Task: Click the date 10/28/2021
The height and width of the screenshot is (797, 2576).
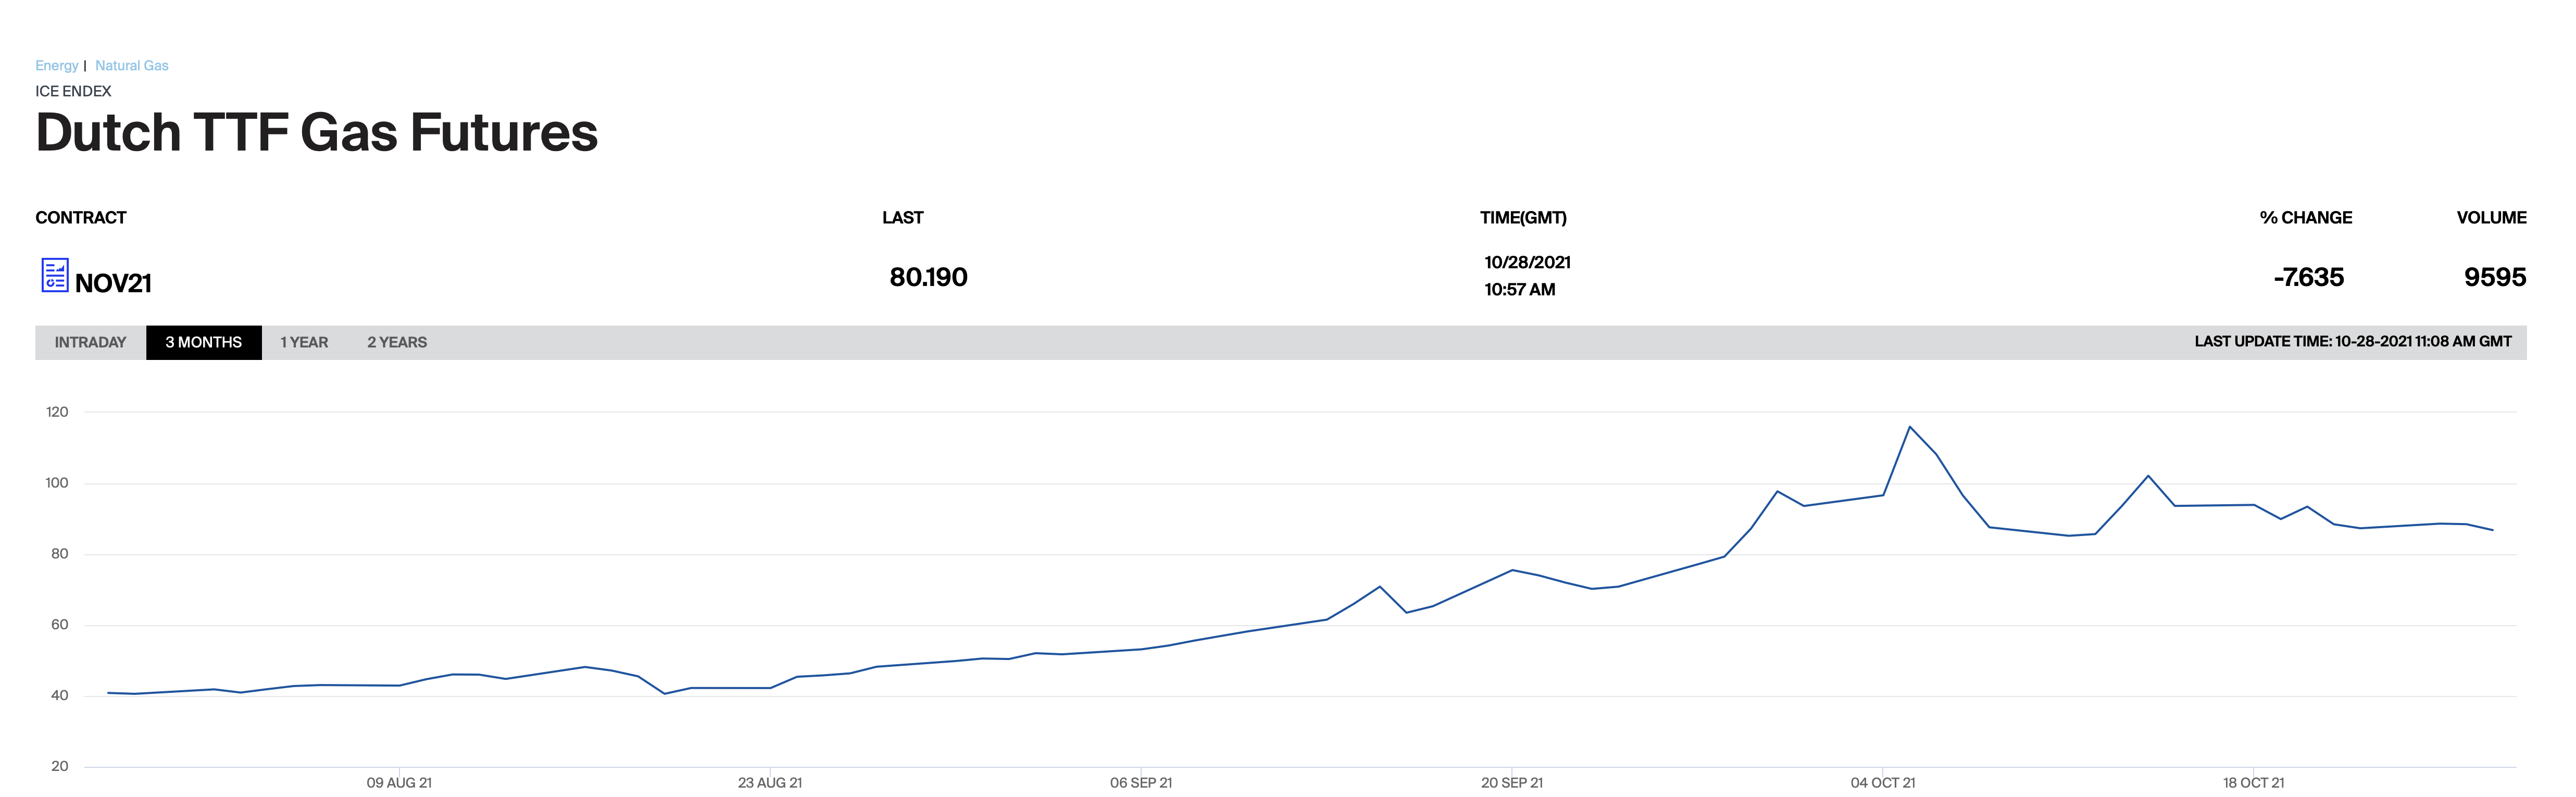Action: pos(1527,262)
